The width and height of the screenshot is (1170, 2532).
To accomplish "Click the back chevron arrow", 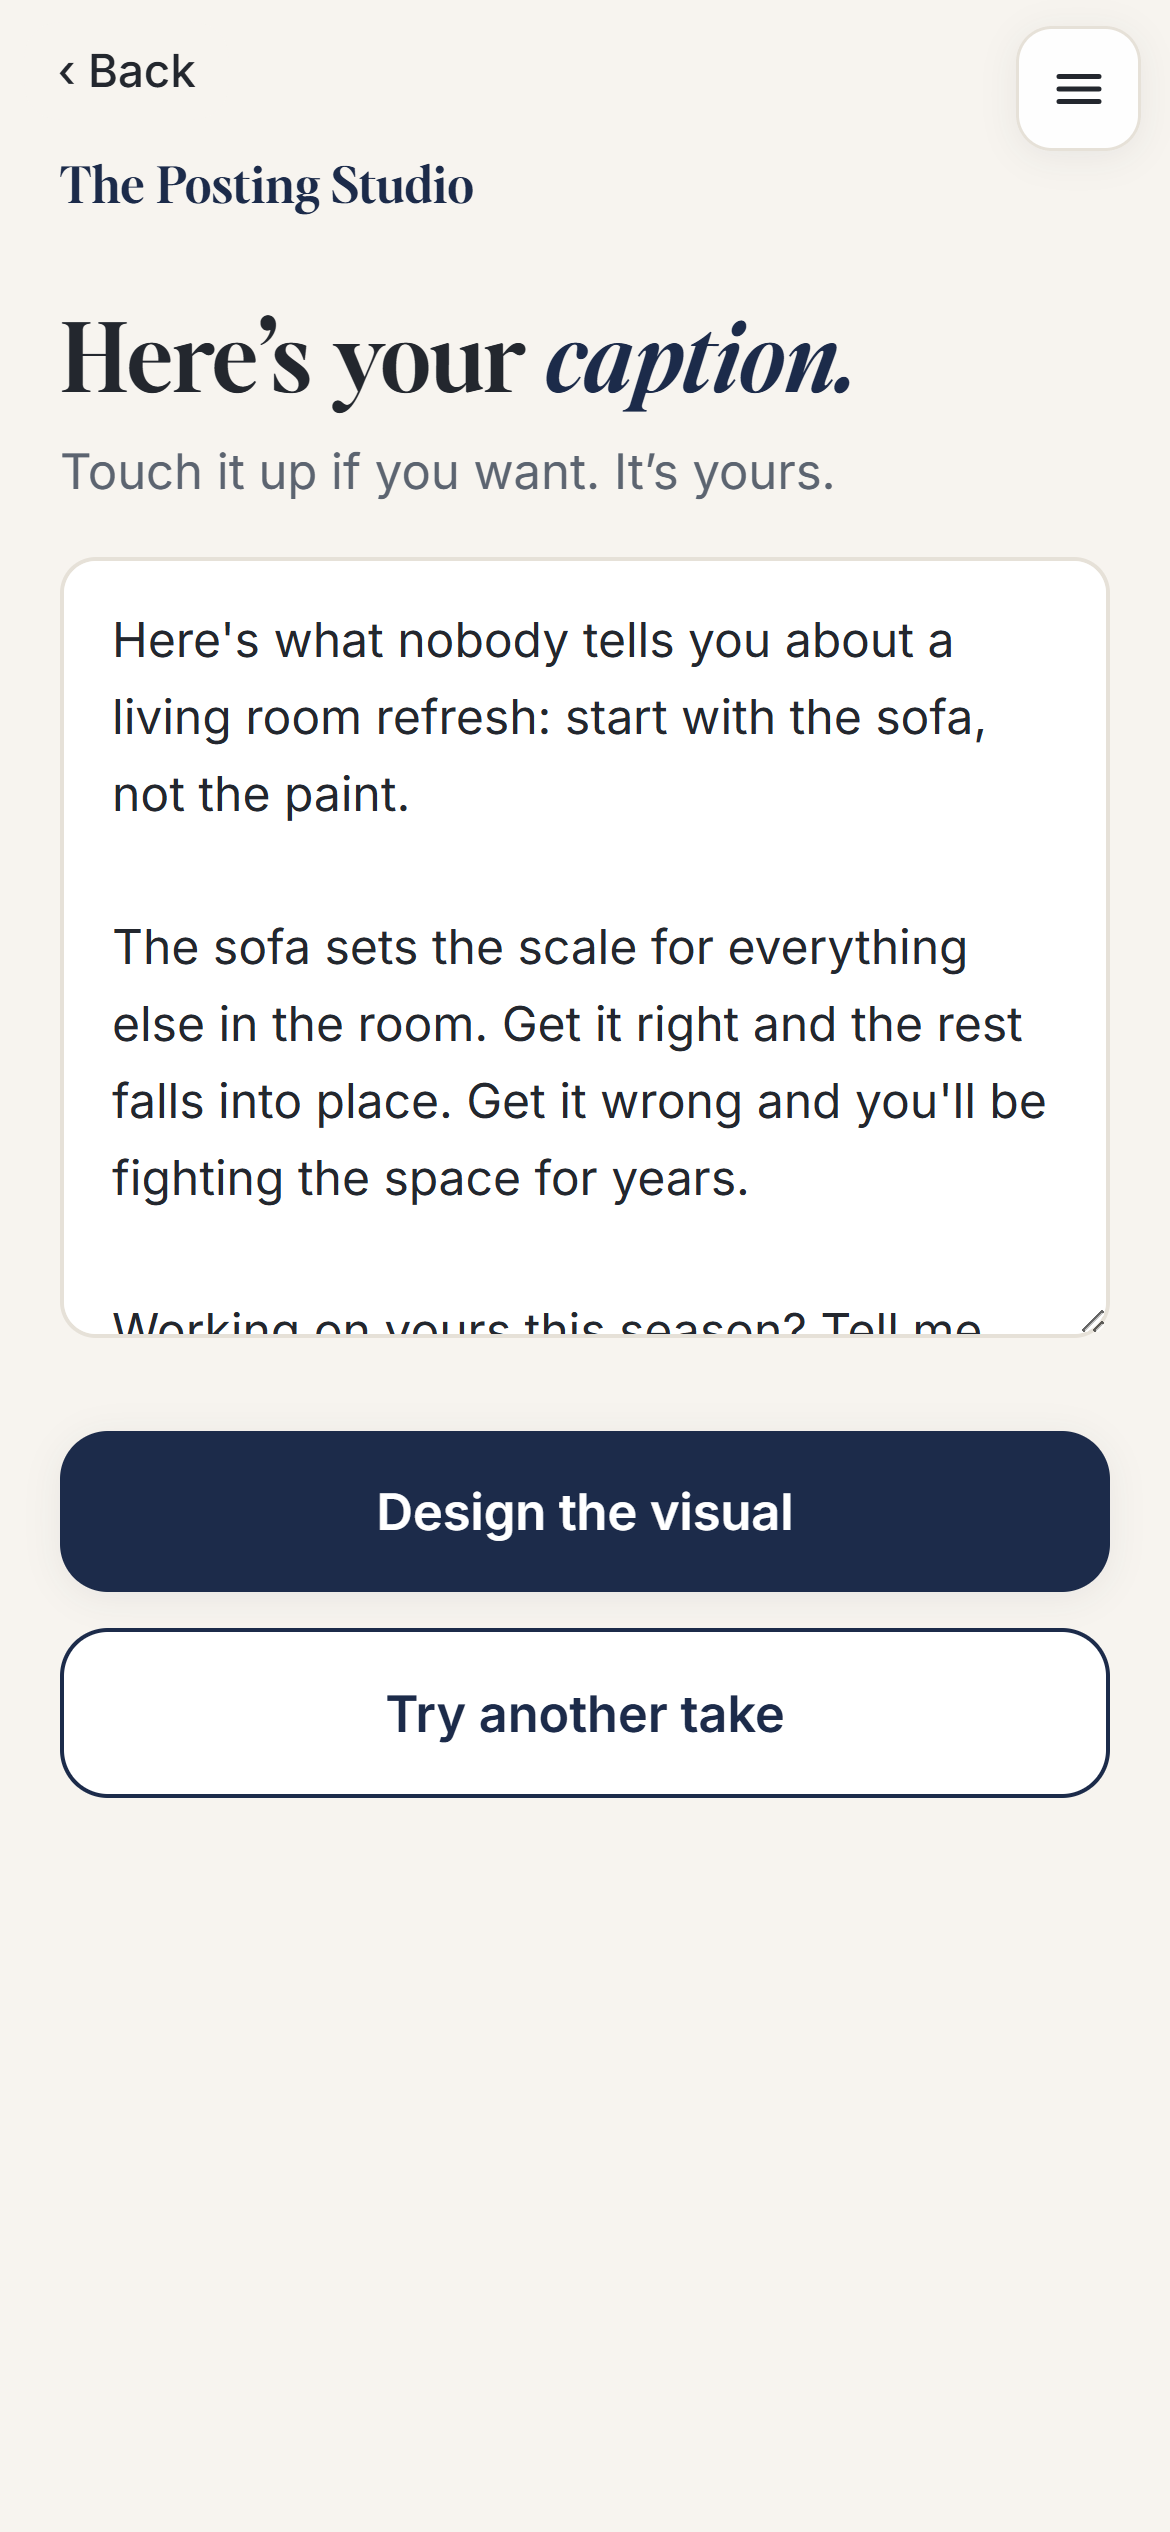I will 67,72.
